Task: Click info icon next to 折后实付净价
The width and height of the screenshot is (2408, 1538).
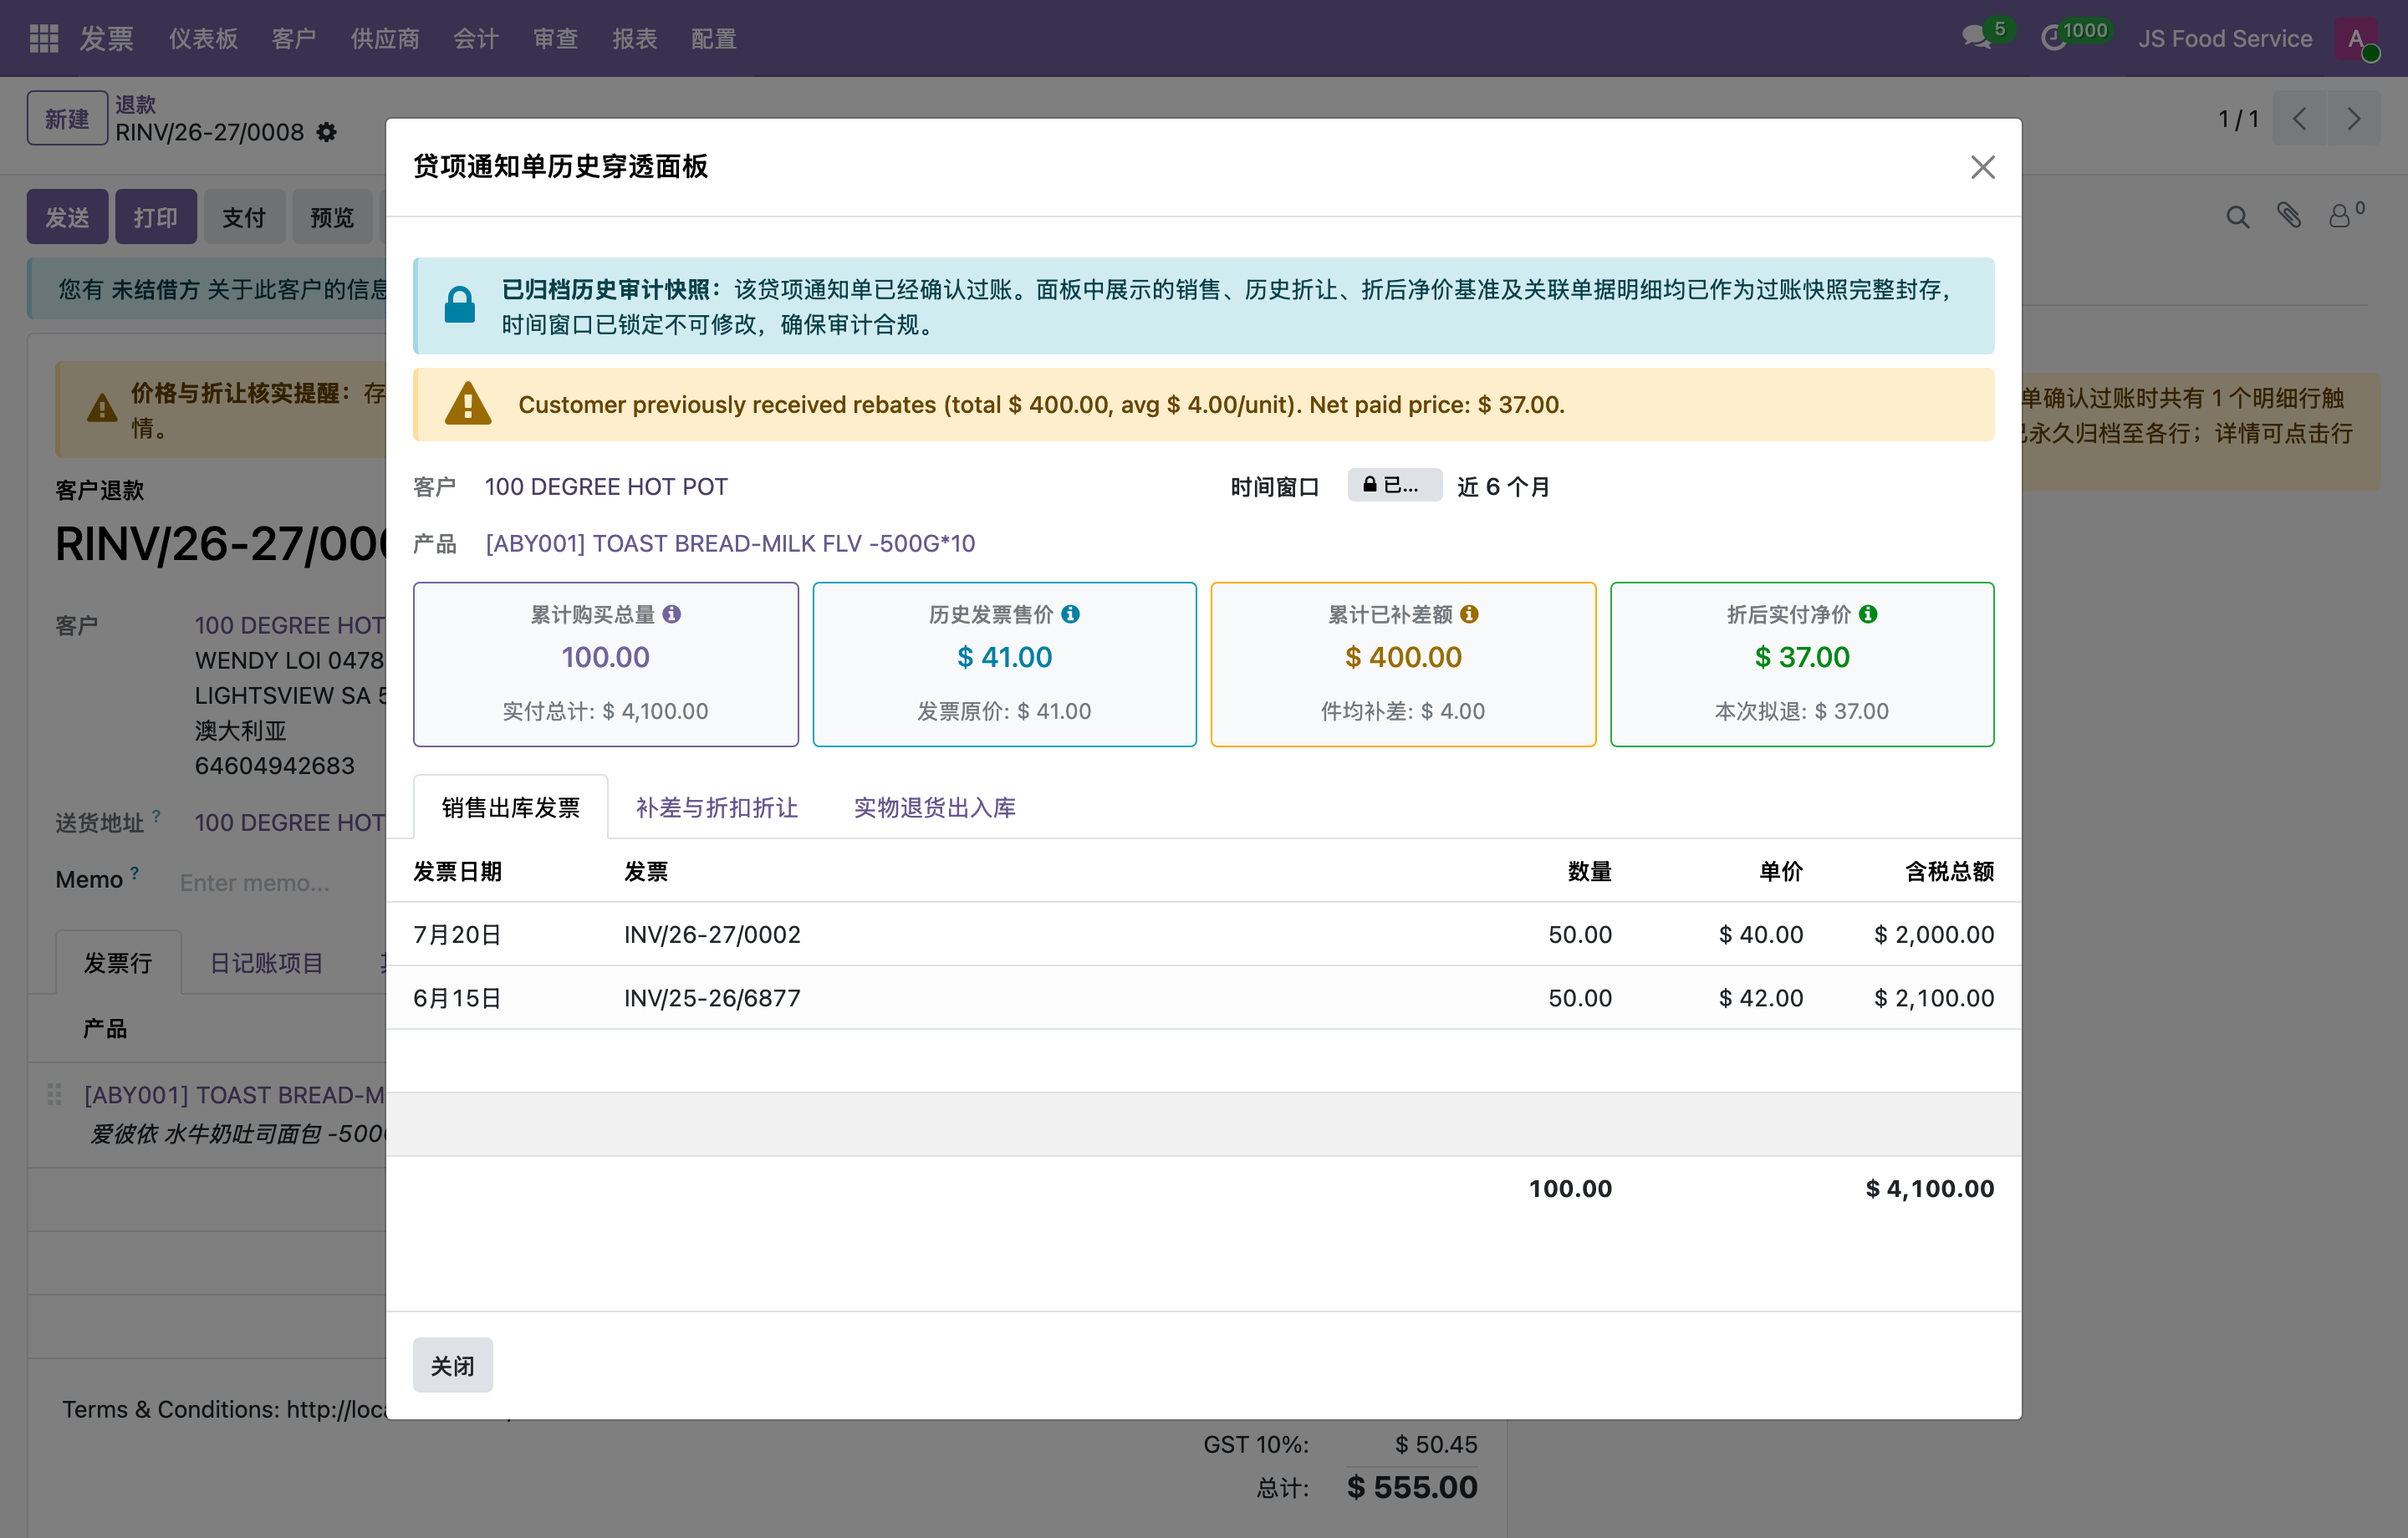Action: 1868,614
